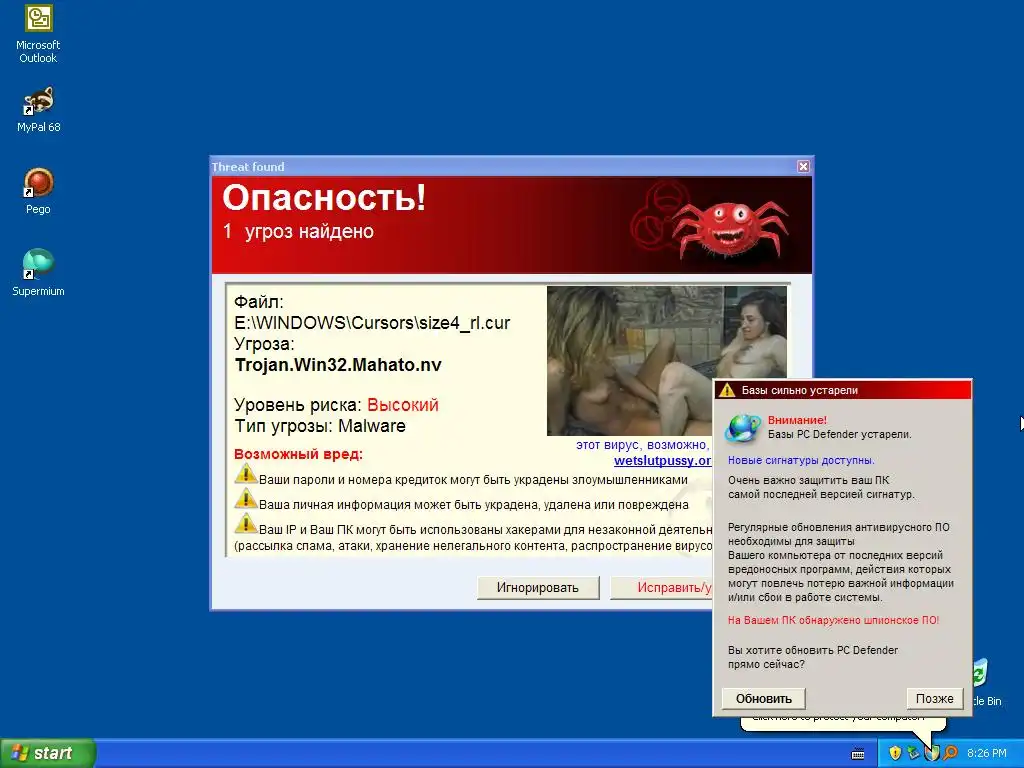The image size is (1024, 768).
Task: Click the Опасность! heading
Action: pyautogui.click(x=324, y=197)
